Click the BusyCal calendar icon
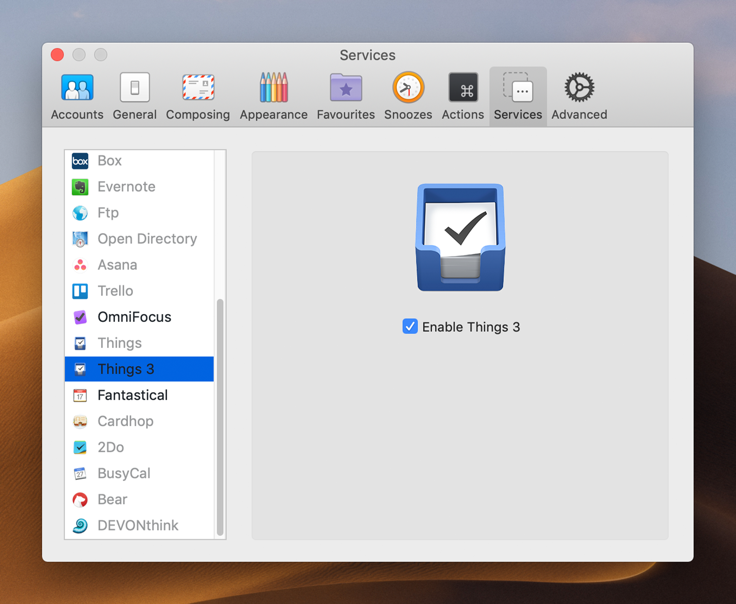This screenshot has height=604, width=736. [80, 474]
